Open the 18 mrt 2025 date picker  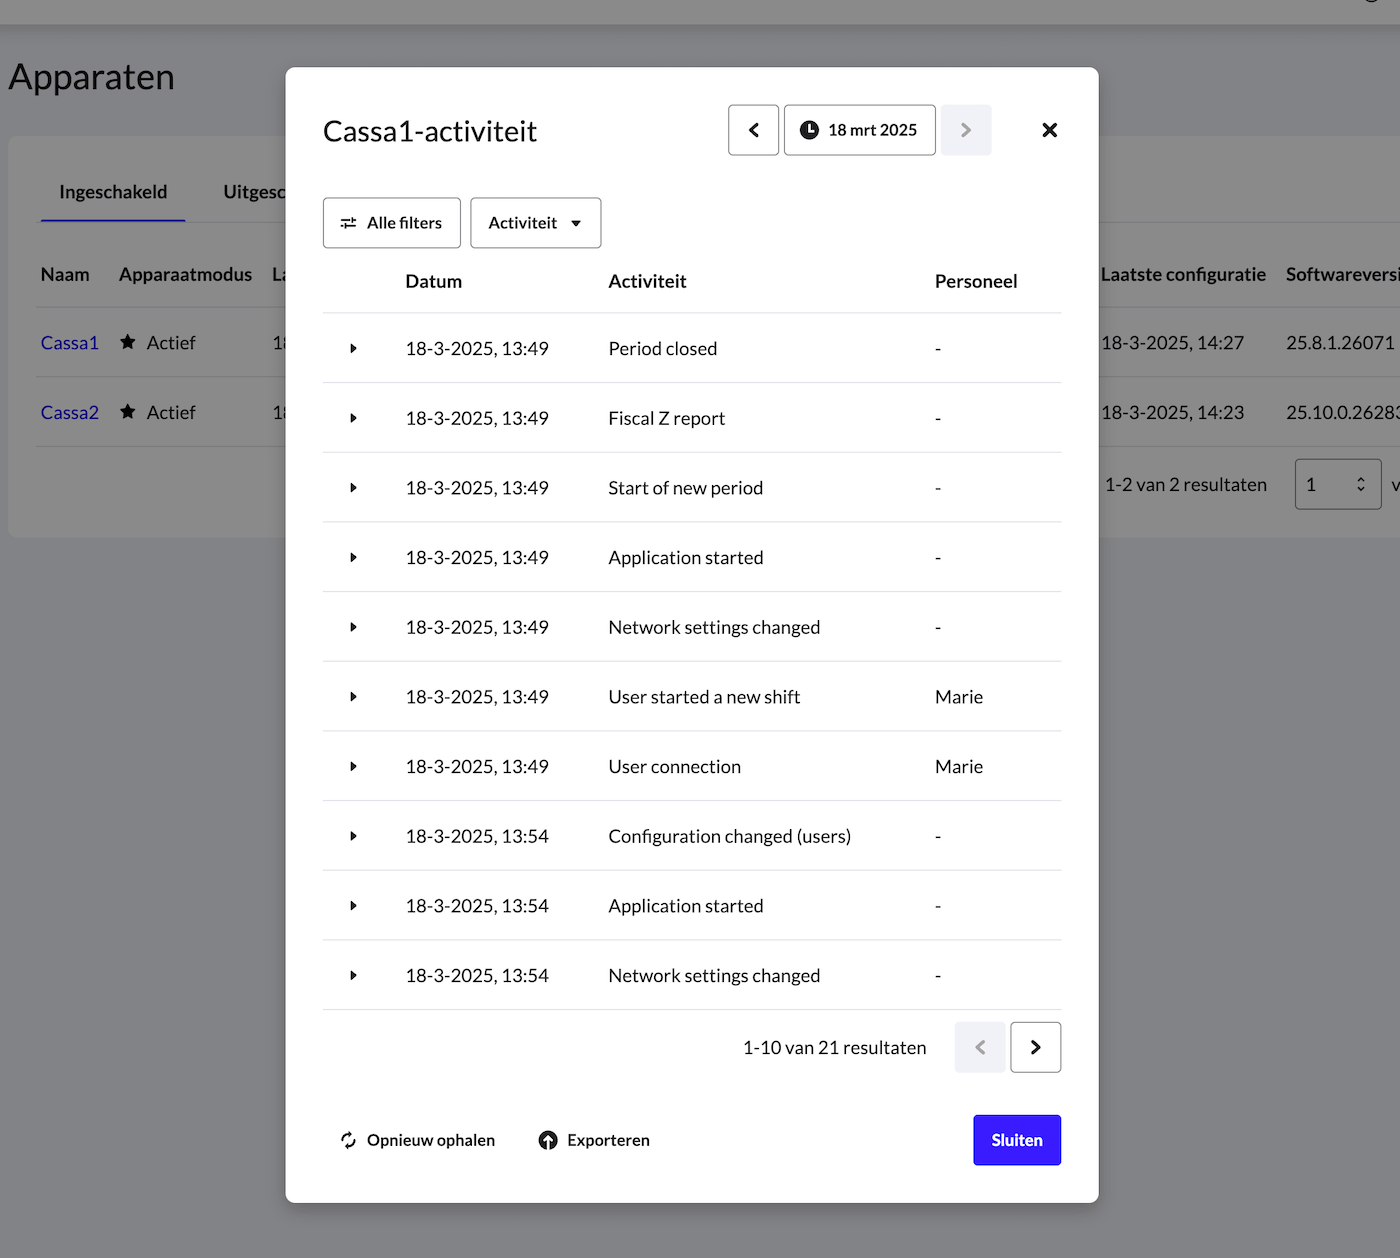coord(859,130)
